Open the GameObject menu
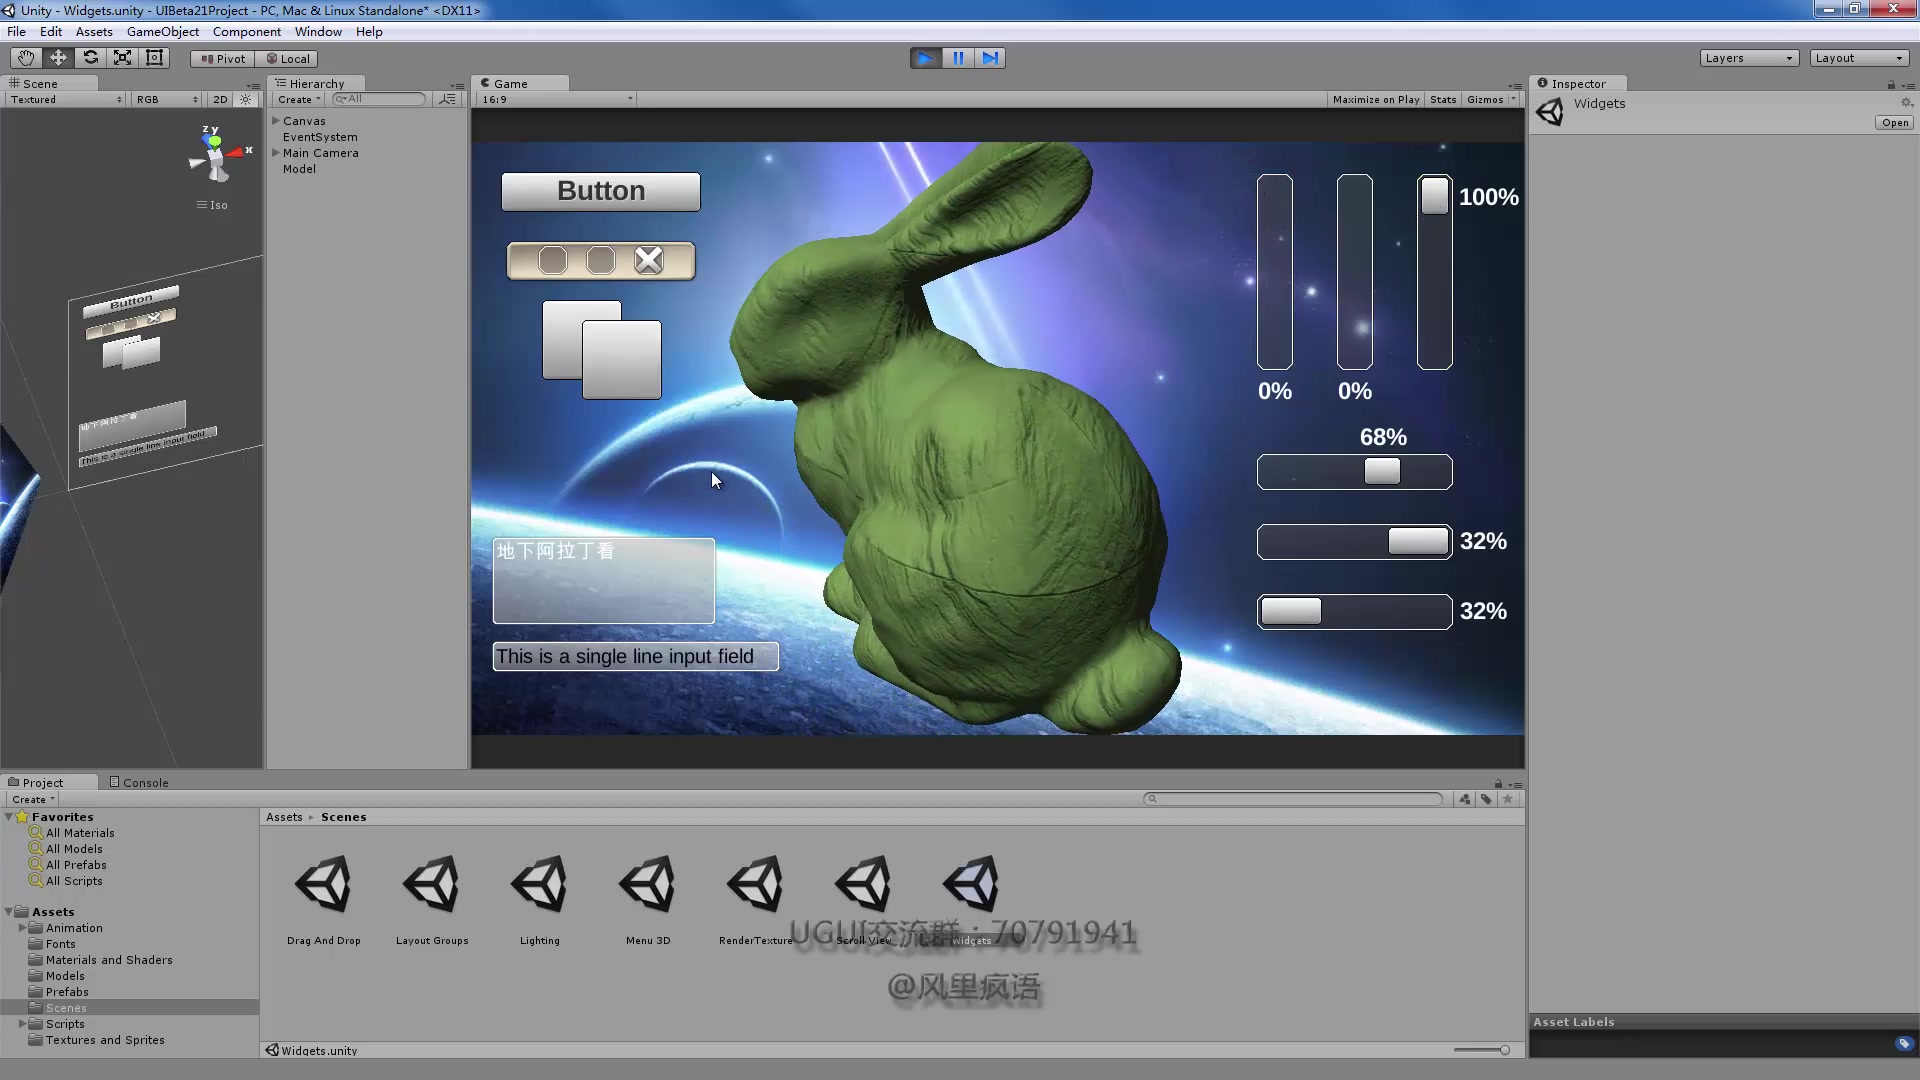 163,31
